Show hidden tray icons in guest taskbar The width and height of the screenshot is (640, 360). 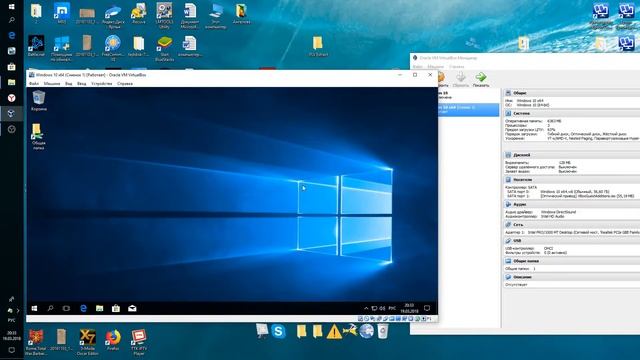click(366, 308)
